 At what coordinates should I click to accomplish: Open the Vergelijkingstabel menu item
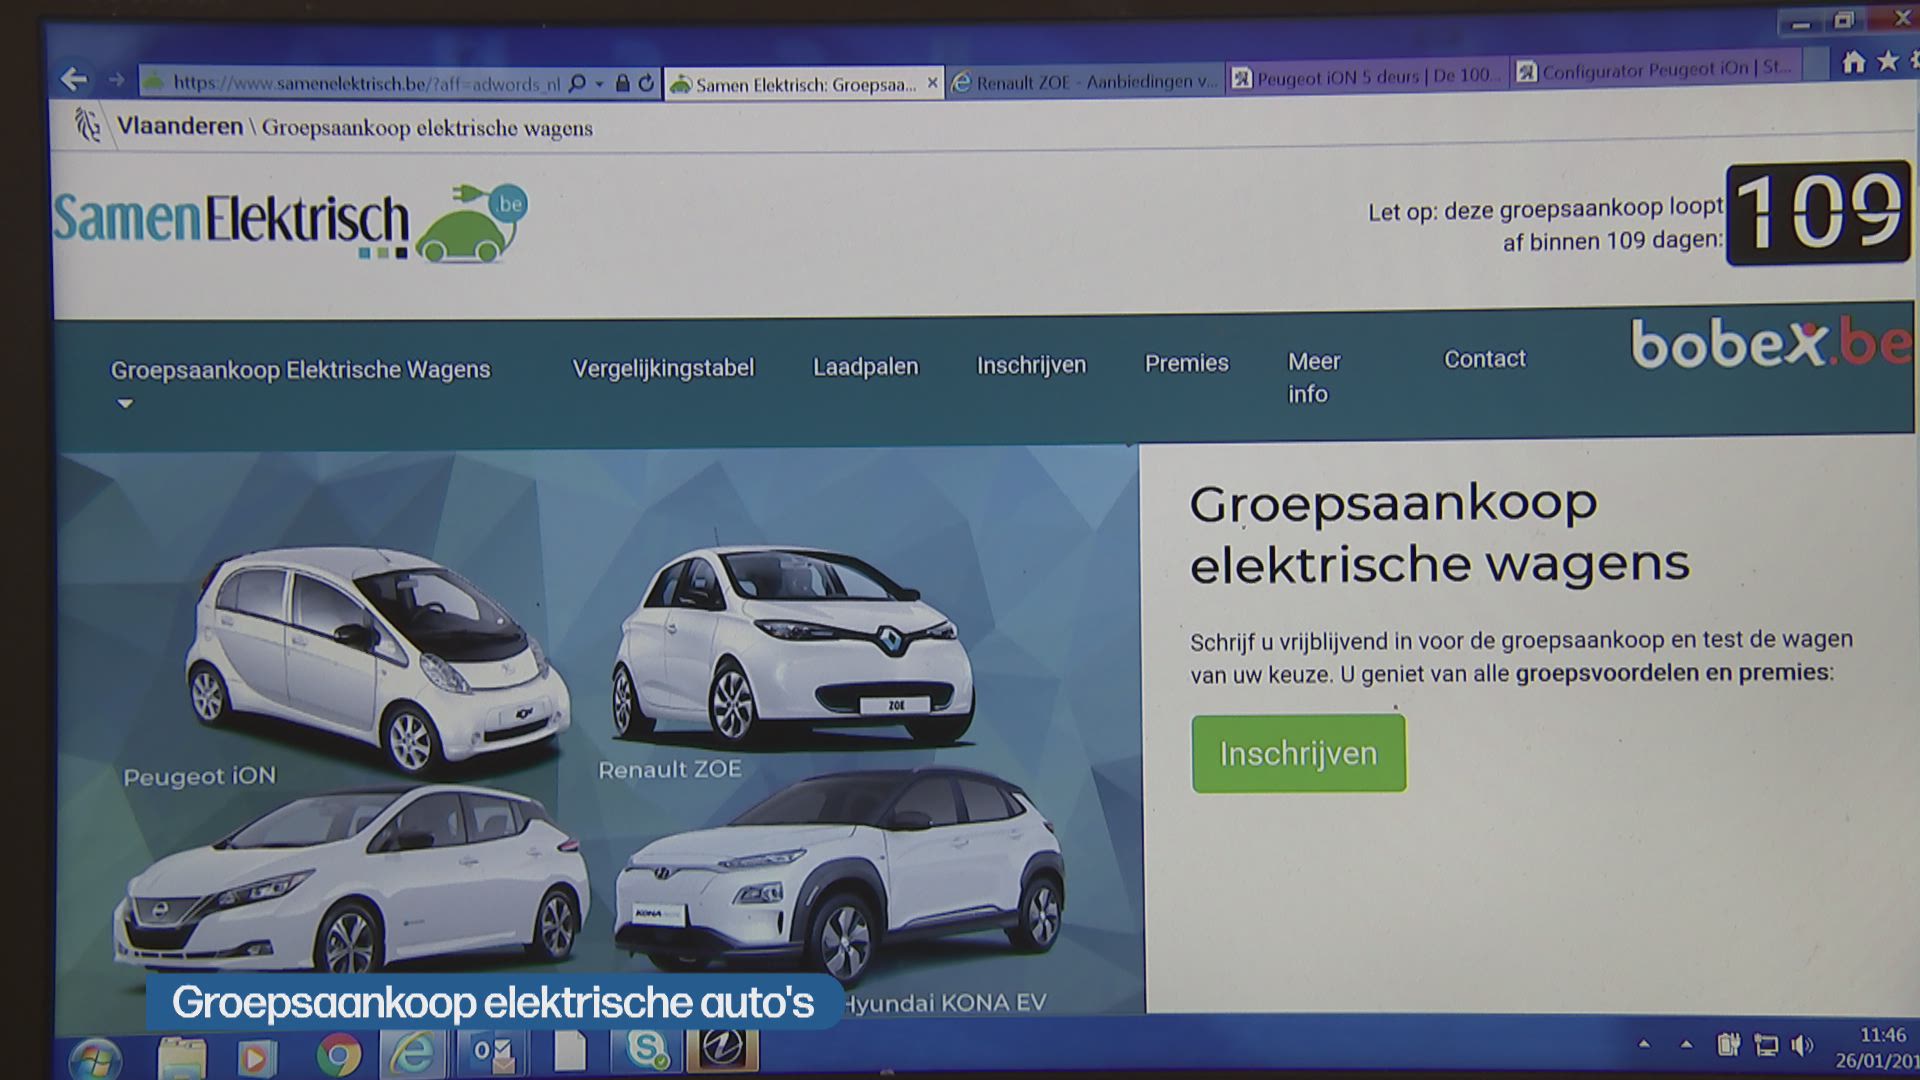(663, 368)
